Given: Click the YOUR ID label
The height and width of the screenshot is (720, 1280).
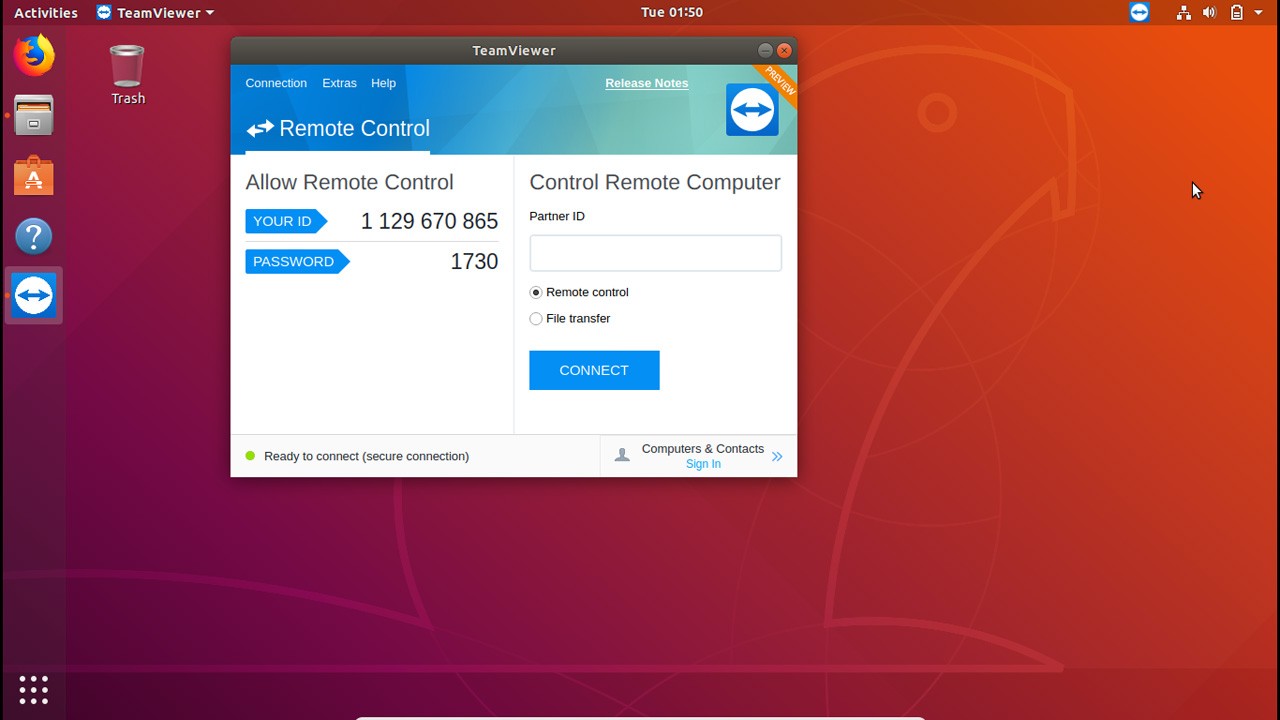Looking at the screenshot, I should point(286,221).
